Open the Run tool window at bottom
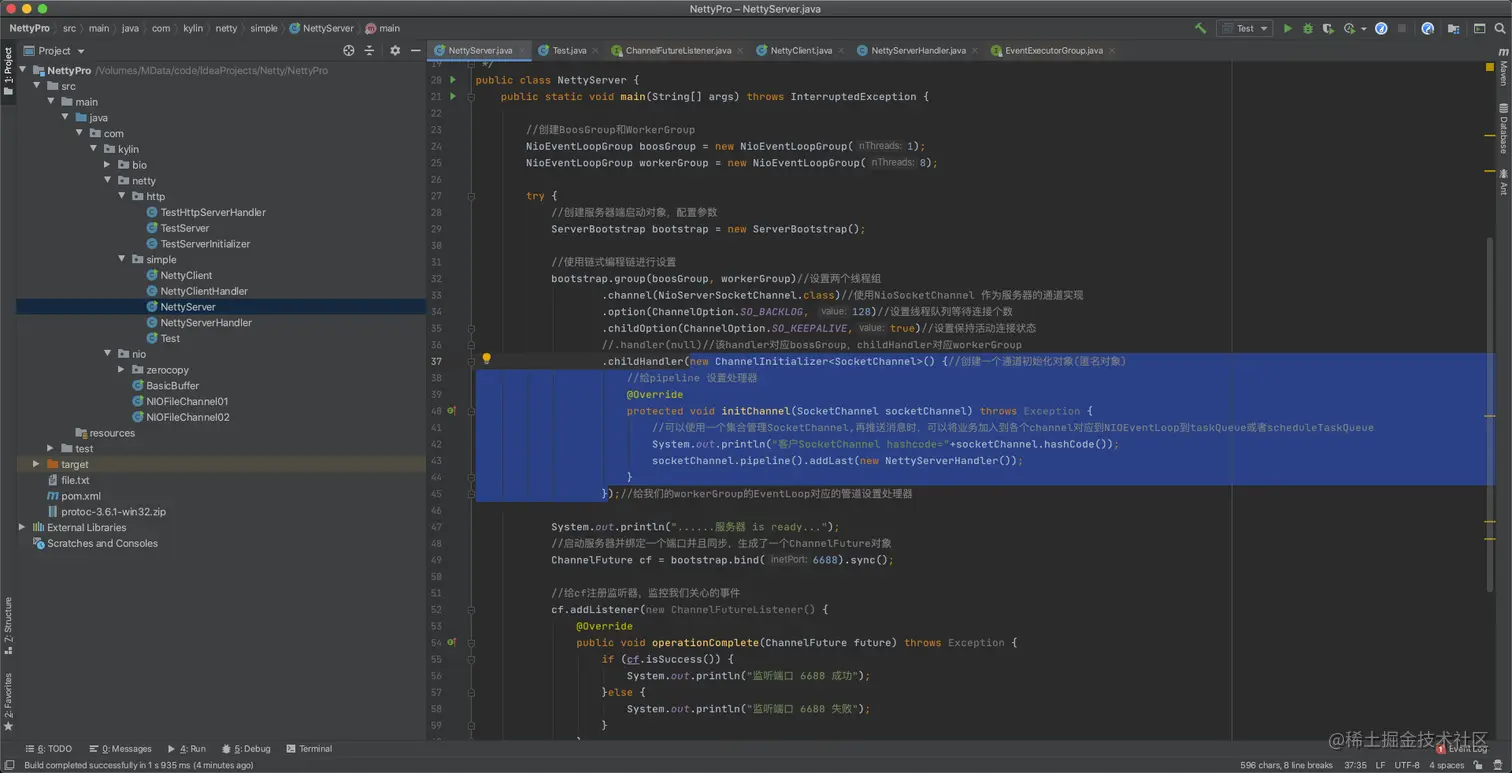The height and width of the screenshot is (773, 1512). coord(186,749)
